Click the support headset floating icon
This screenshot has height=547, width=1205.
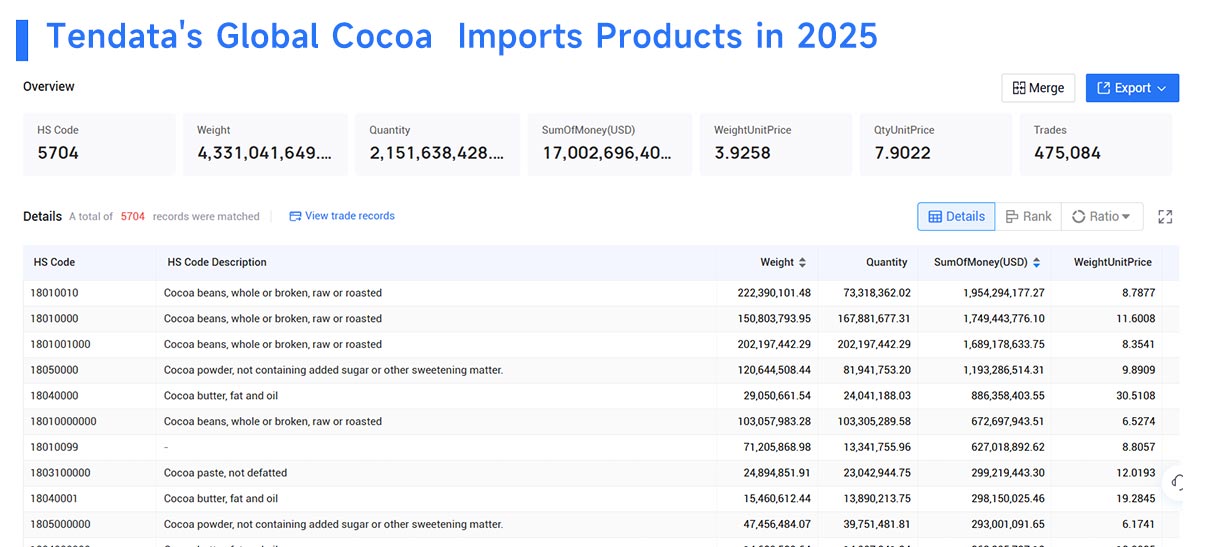point(1179,483)
